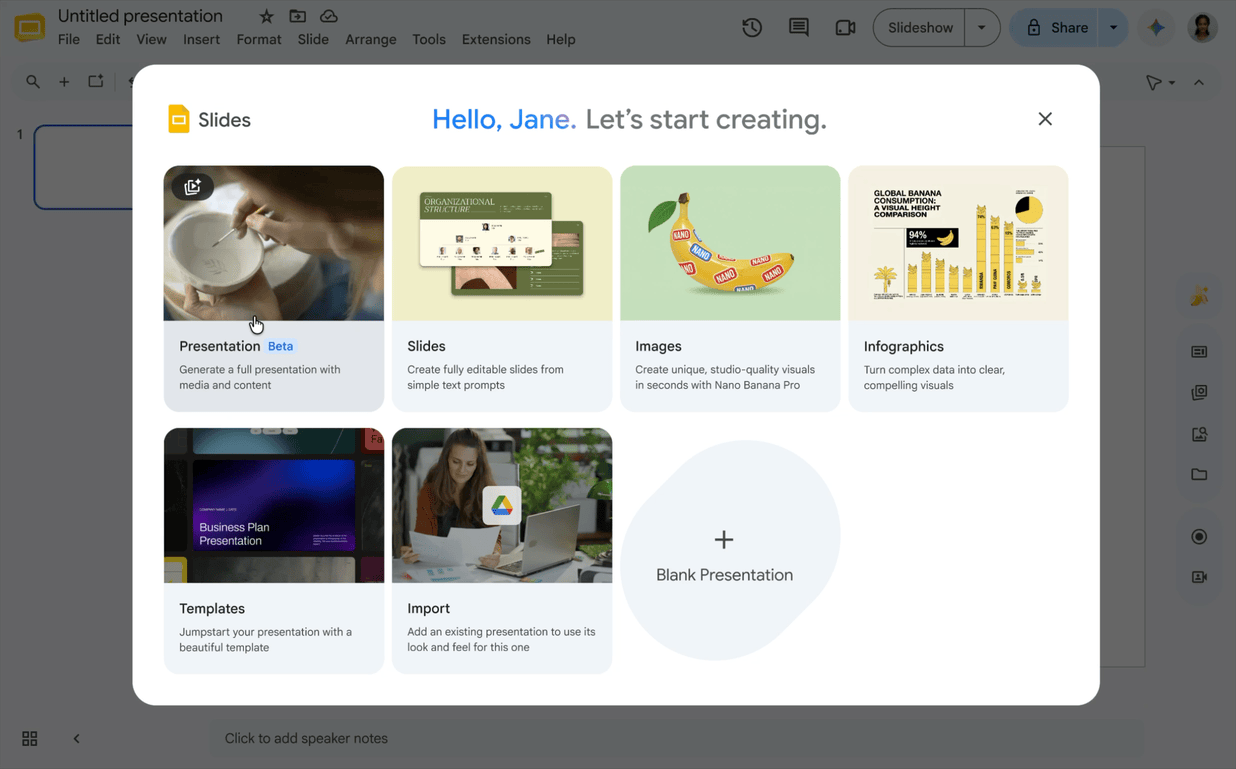The height and width of the screenshot is (769, 1236).
Task: Open the grid view icon
Action: click(30, 739)
